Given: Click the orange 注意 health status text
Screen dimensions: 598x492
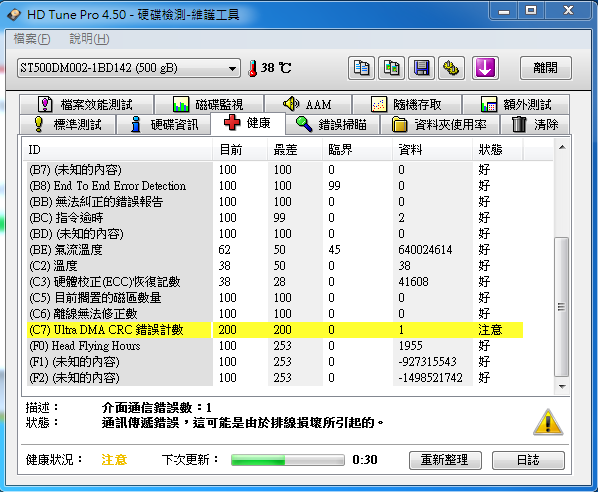Looking at the screenshot, I should (x=114, y=460).
